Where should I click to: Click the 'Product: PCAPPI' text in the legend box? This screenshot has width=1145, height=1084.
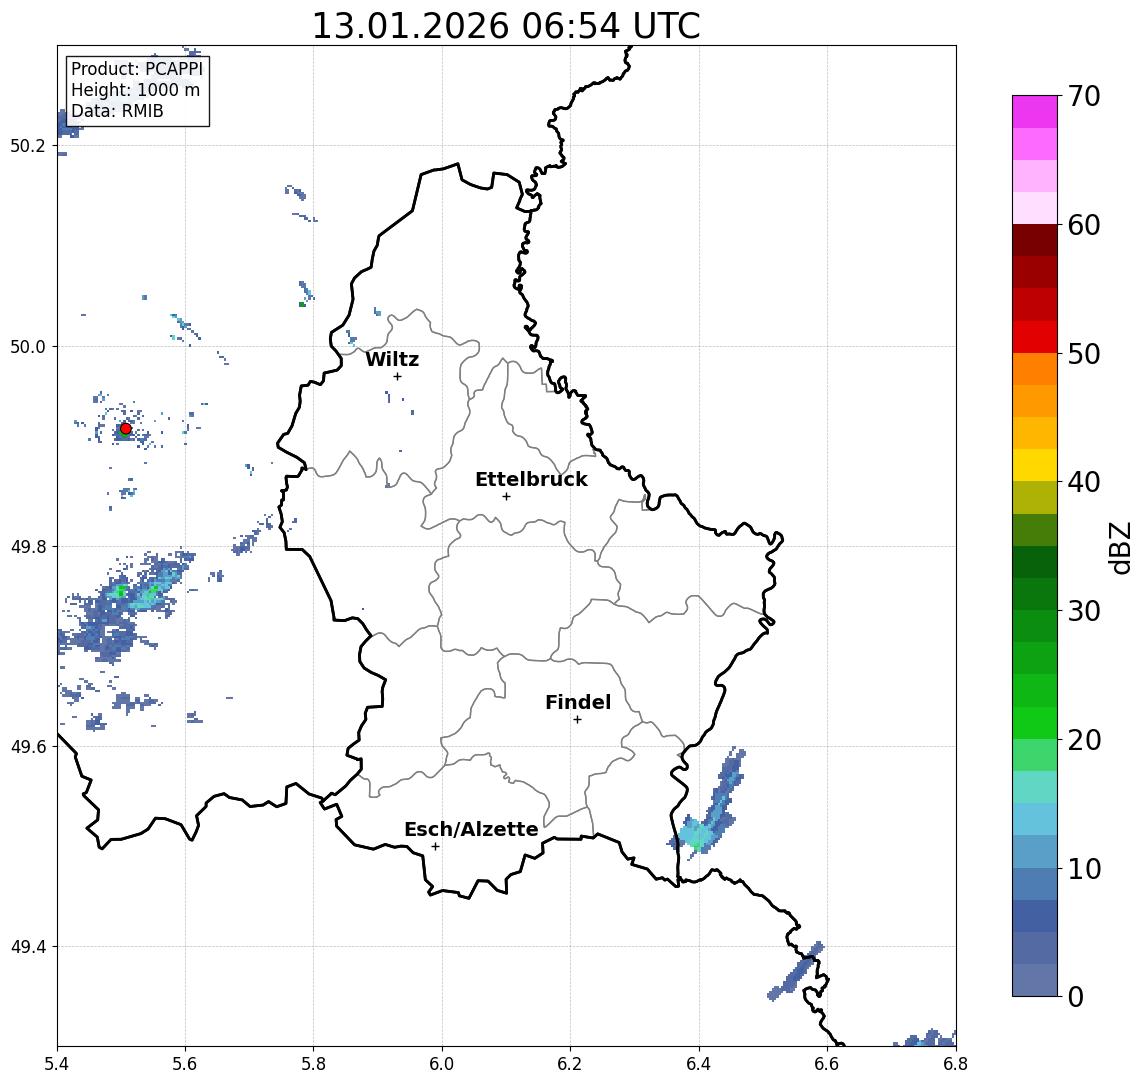[x=137, y=69]
